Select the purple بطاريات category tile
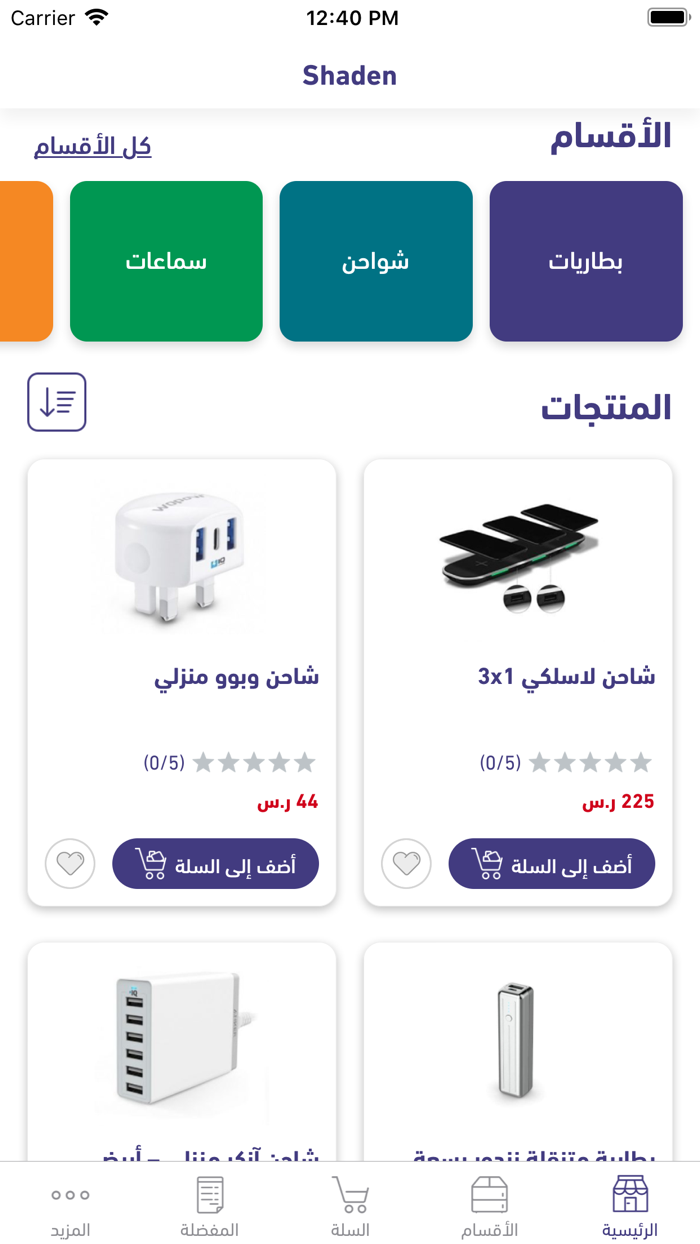700x1244 pixels. tap(586, 261)
